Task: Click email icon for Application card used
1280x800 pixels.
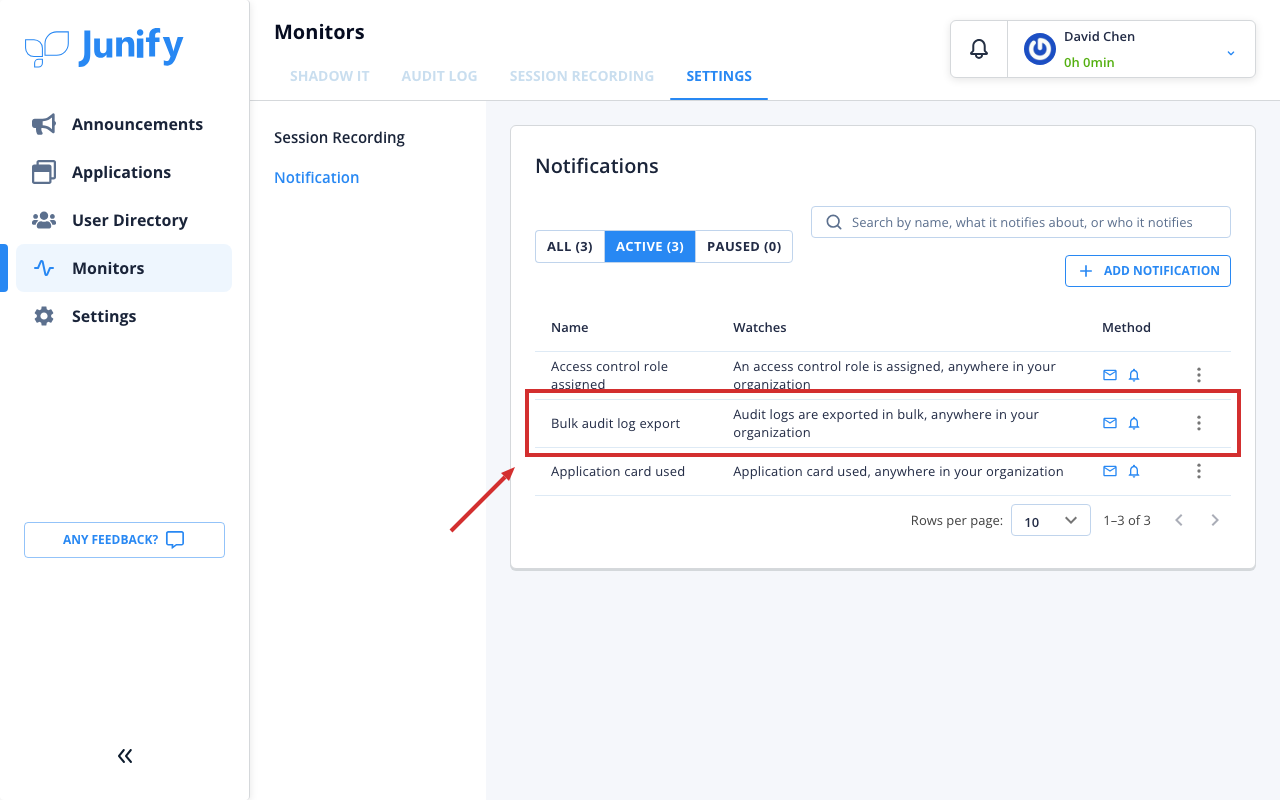Action: 1110,471
